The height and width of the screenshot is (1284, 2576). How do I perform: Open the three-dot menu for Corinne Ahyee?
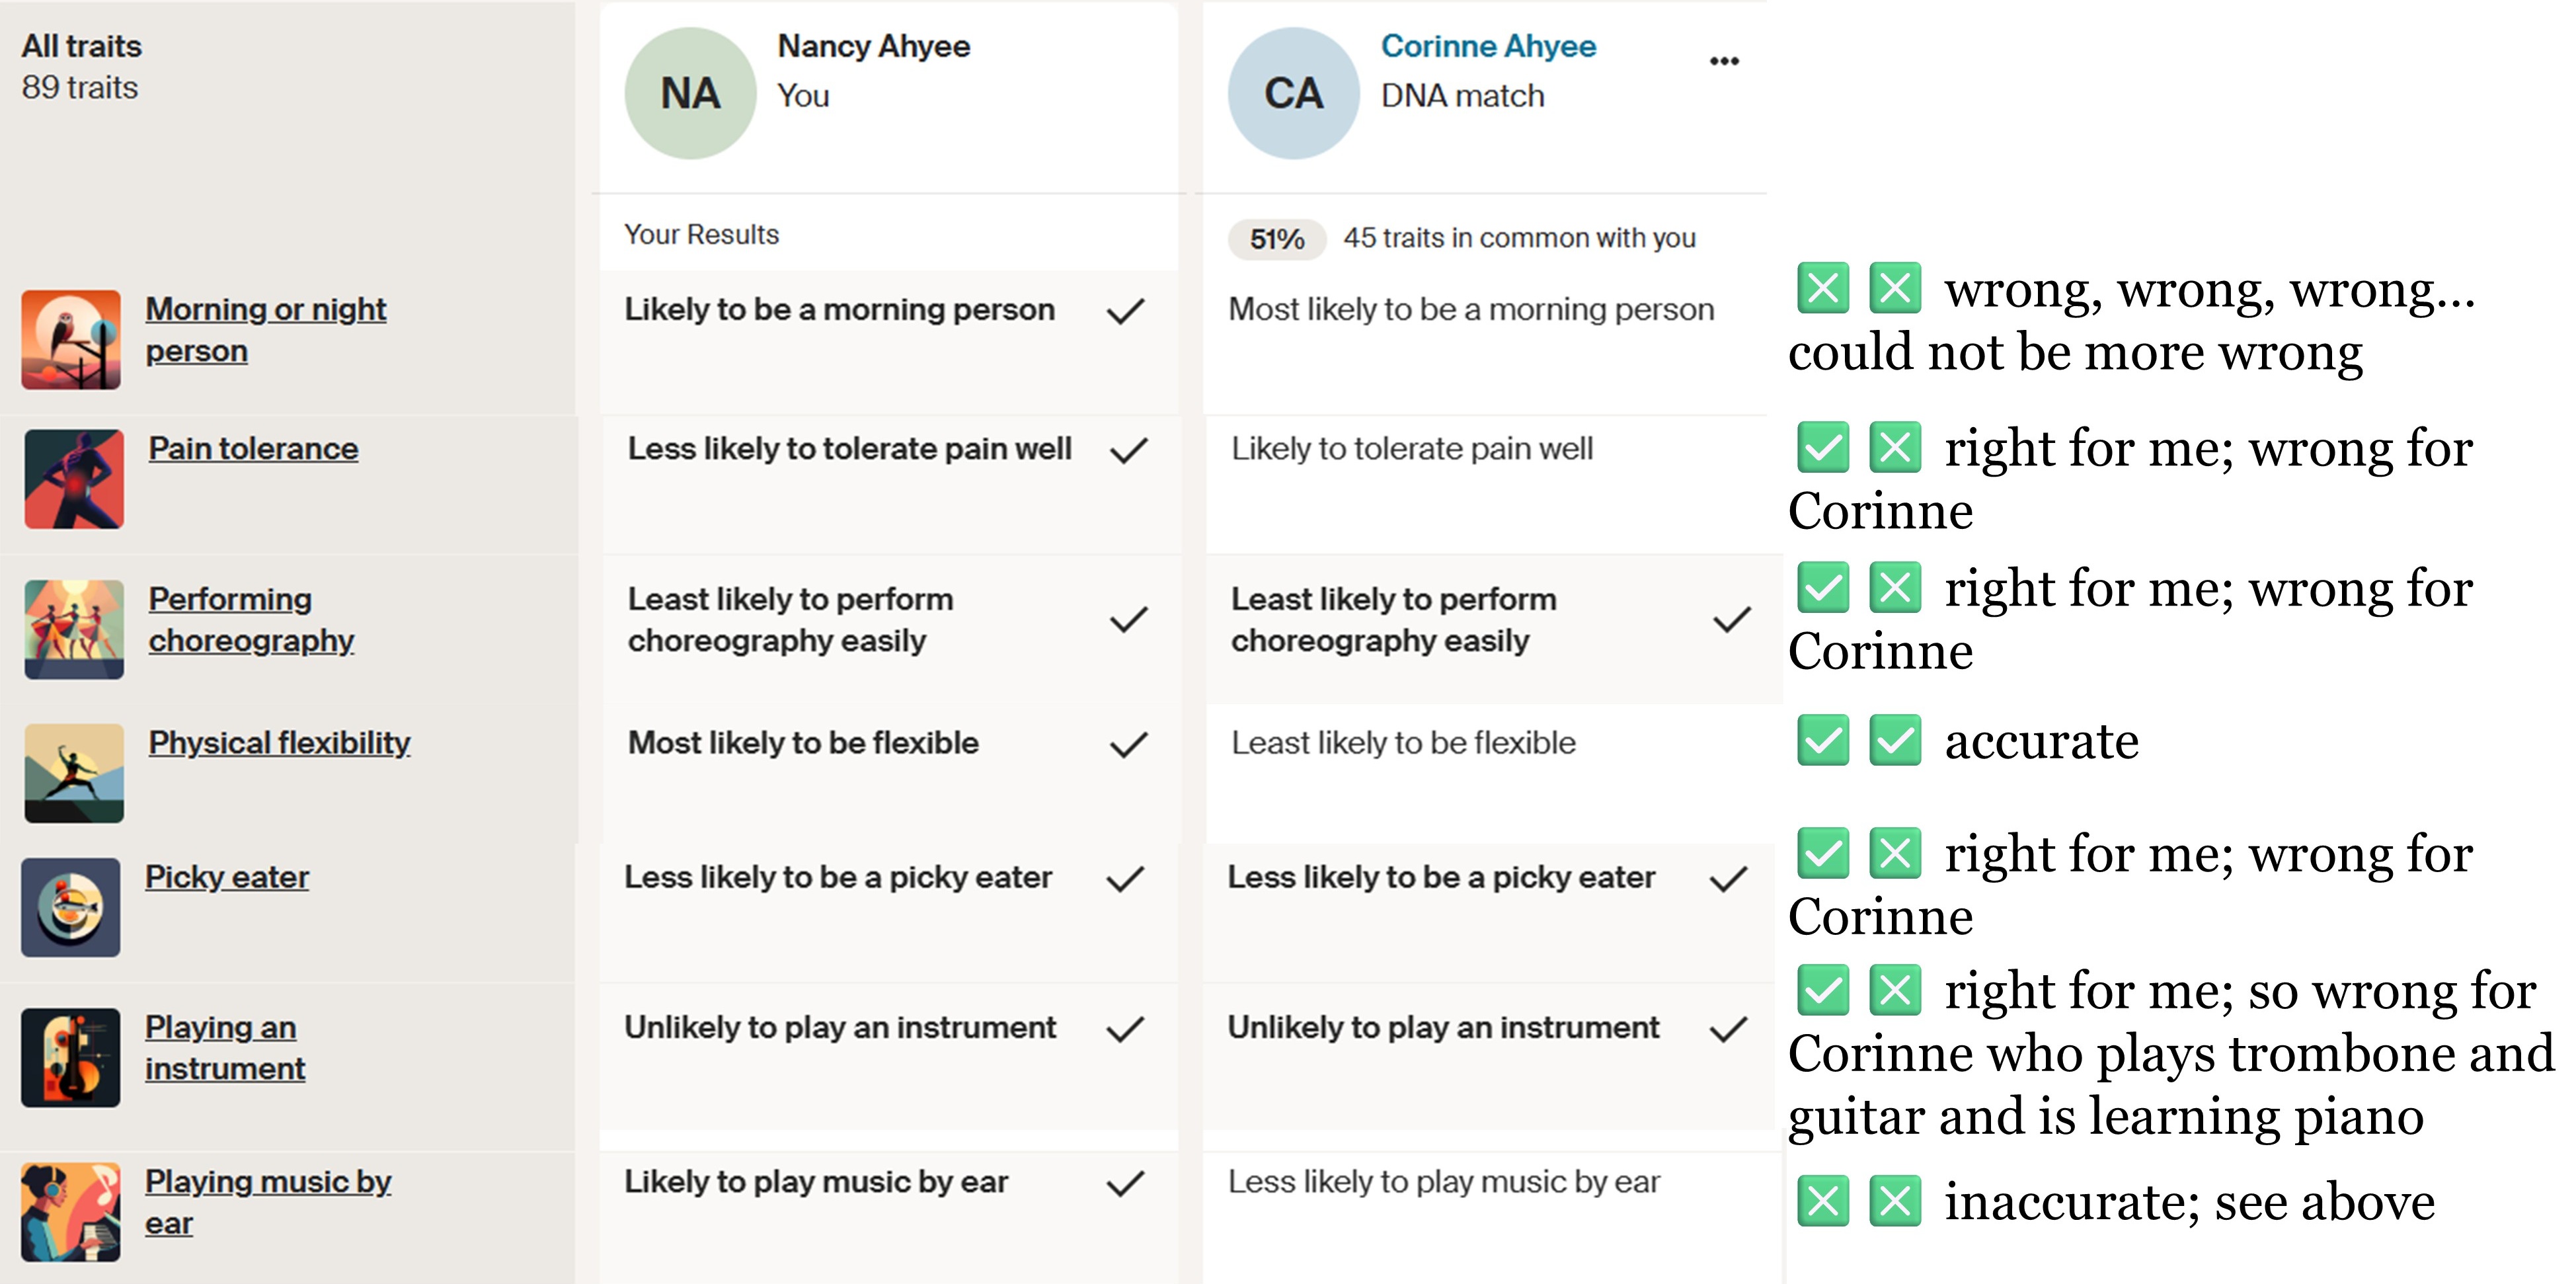pos(1724,61)
